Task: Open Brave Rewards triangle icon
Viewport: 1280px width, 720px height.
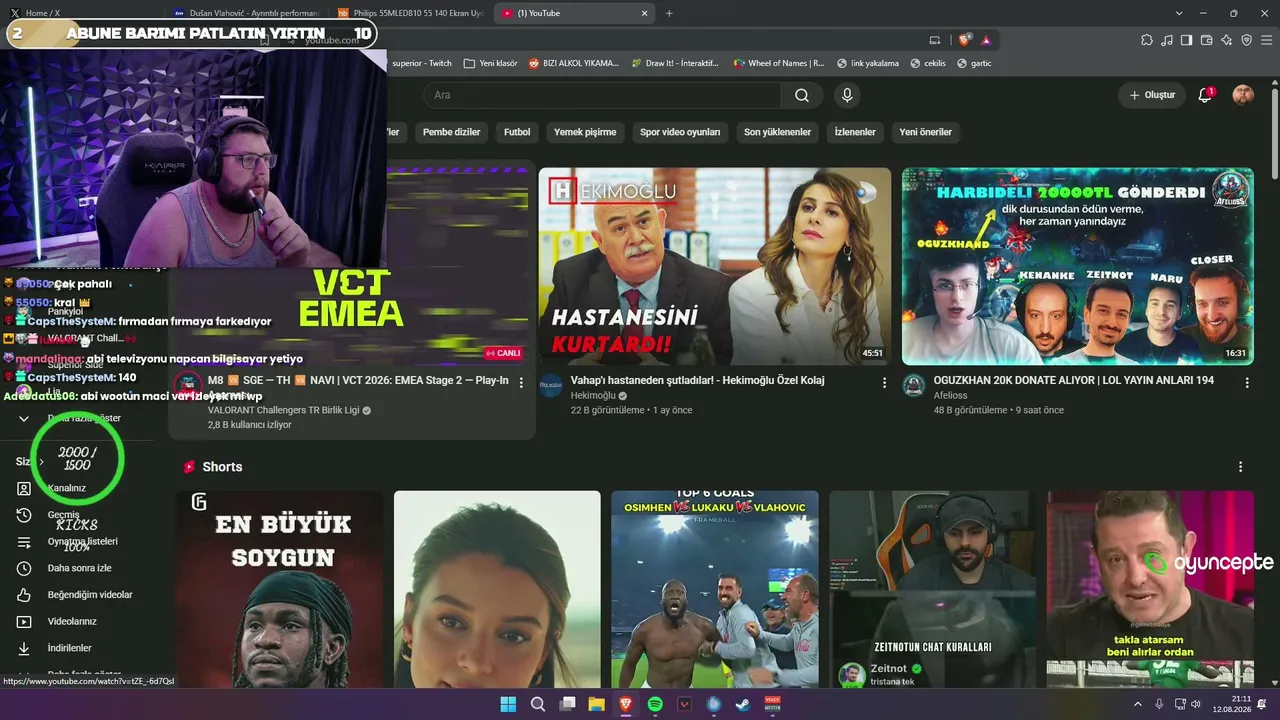Action: tap(986, 40)
